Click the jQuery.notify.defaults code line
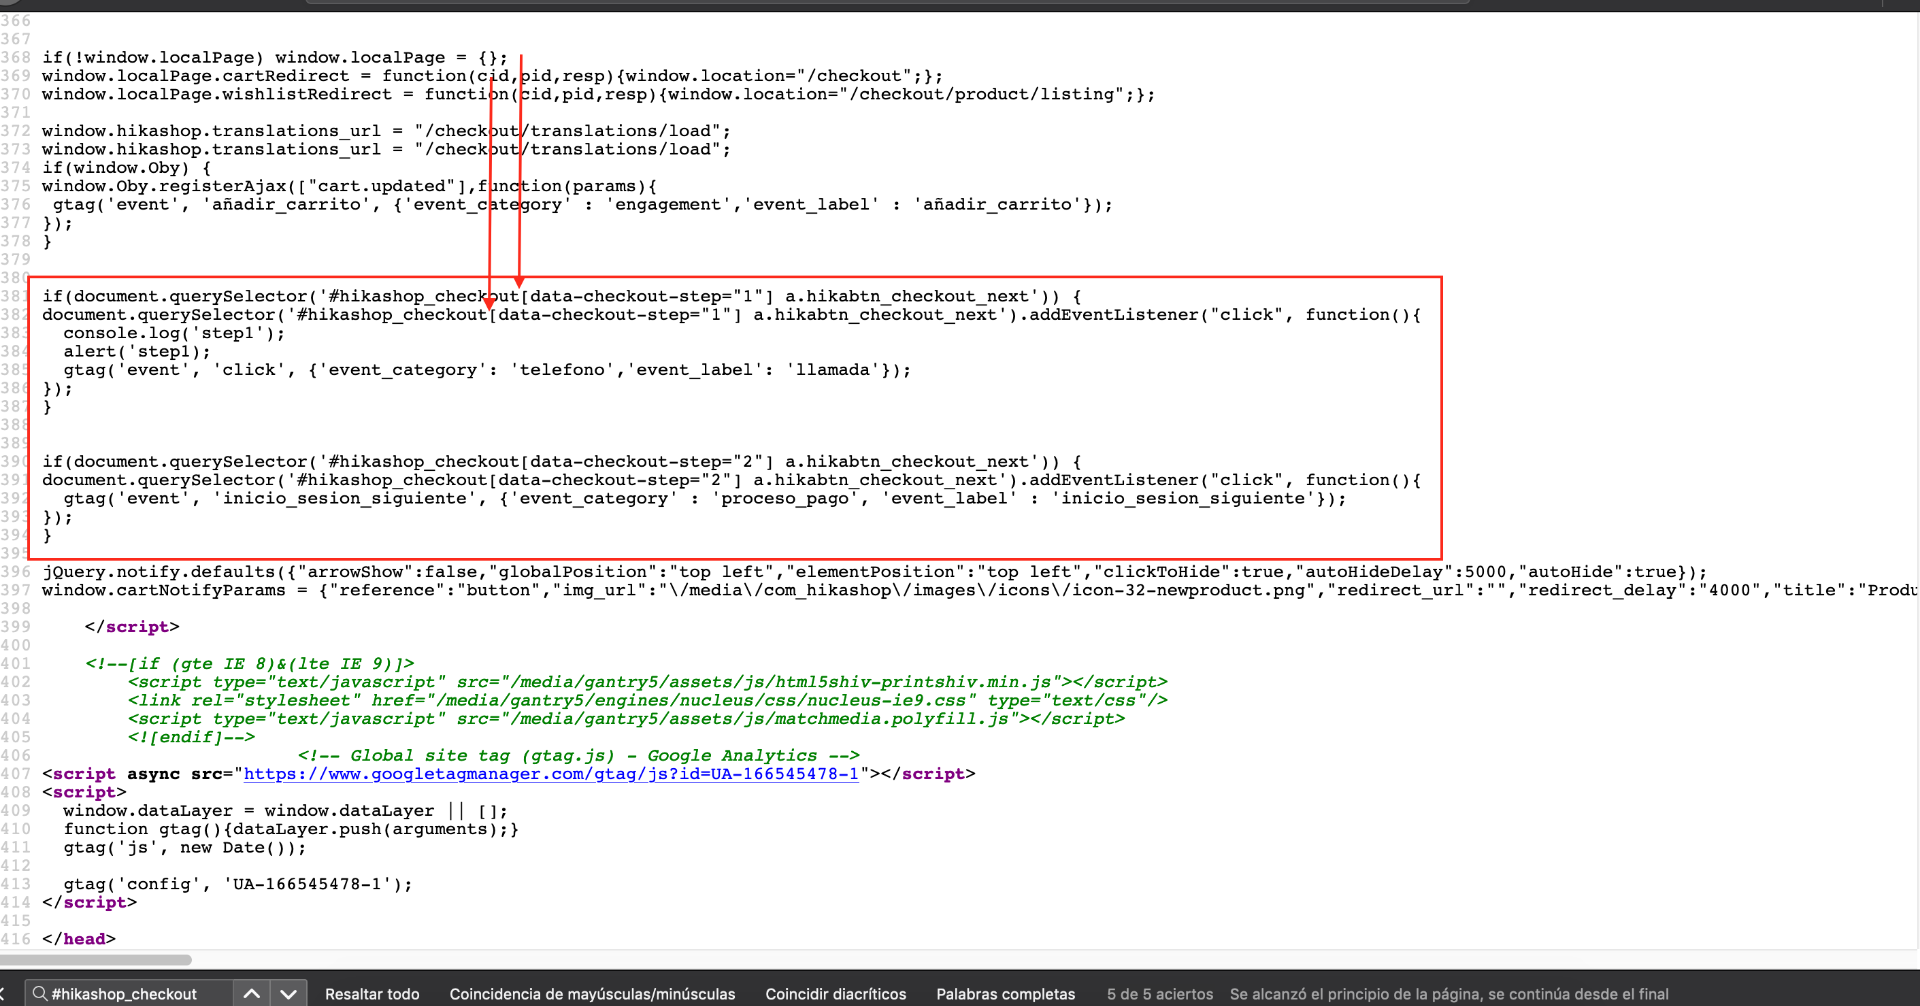 pyautogui.click(x=874, y=572)
